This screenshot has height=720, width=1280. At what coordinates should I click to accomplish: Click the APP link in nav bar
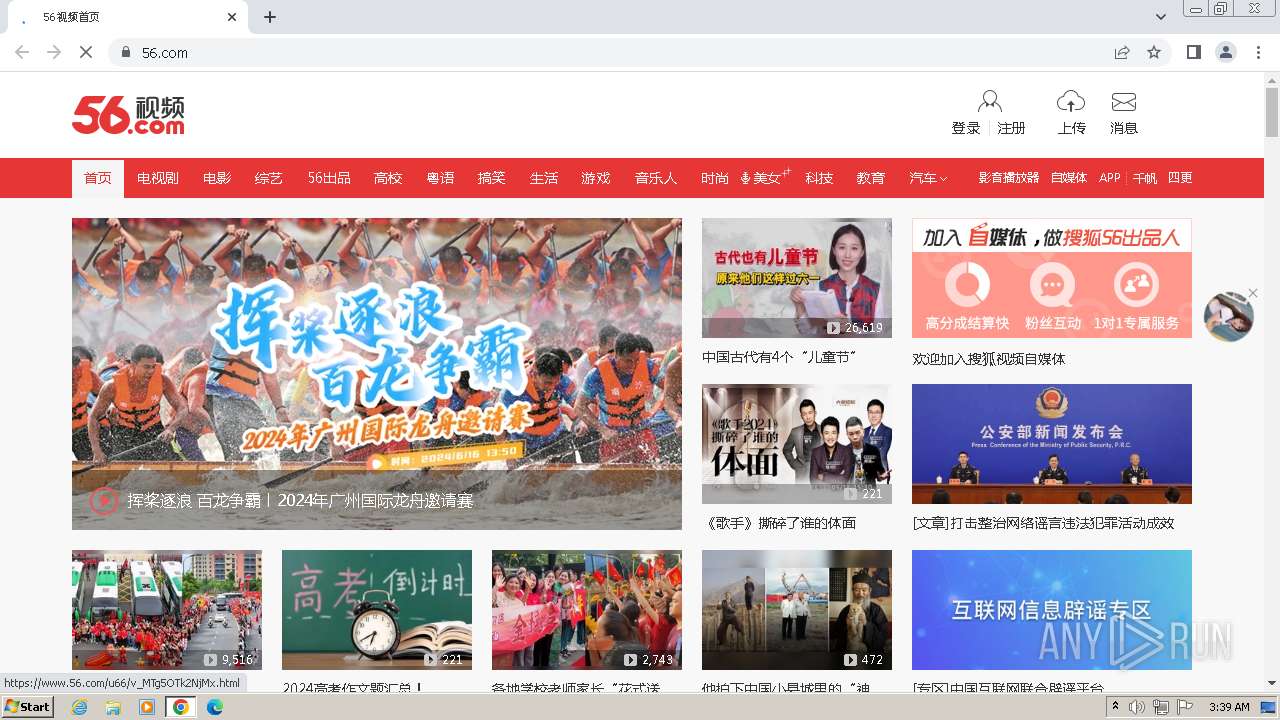coord(1110,178)
